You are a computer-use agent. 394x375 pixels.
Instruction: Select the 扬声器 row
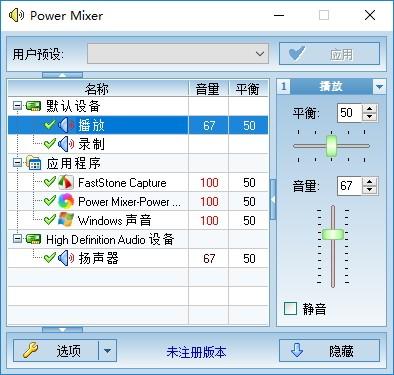click(x=138, y=258)
